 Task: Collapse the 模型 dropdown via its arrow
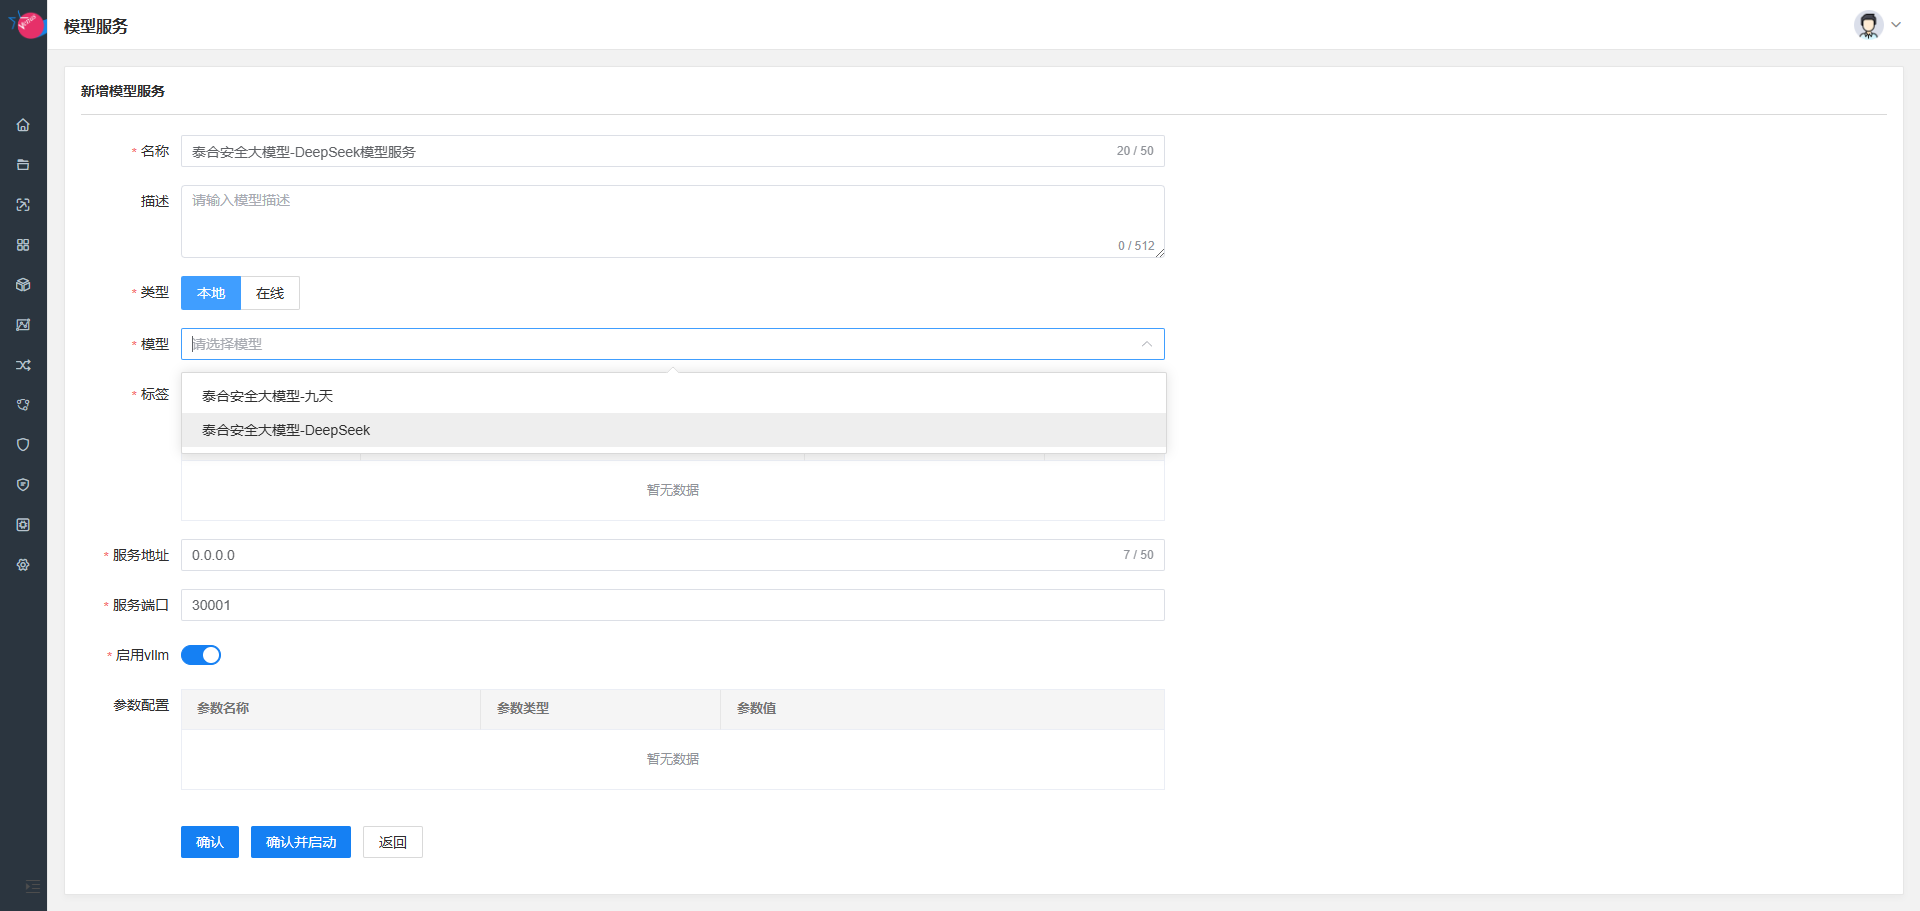(1146, 344)
